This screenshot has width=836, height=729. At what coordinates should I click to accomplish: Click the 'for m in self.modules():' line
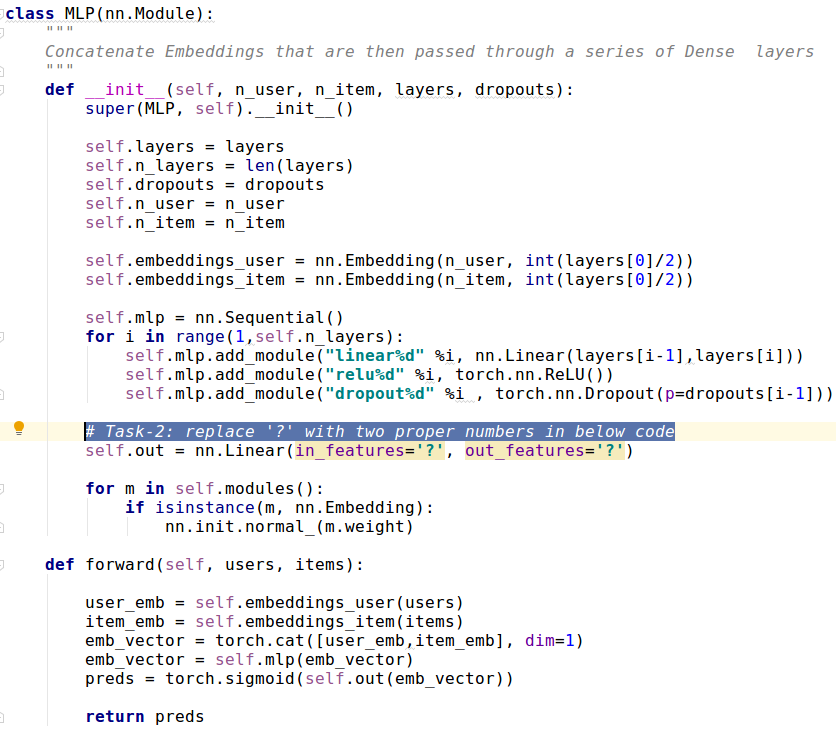point(204,489)
